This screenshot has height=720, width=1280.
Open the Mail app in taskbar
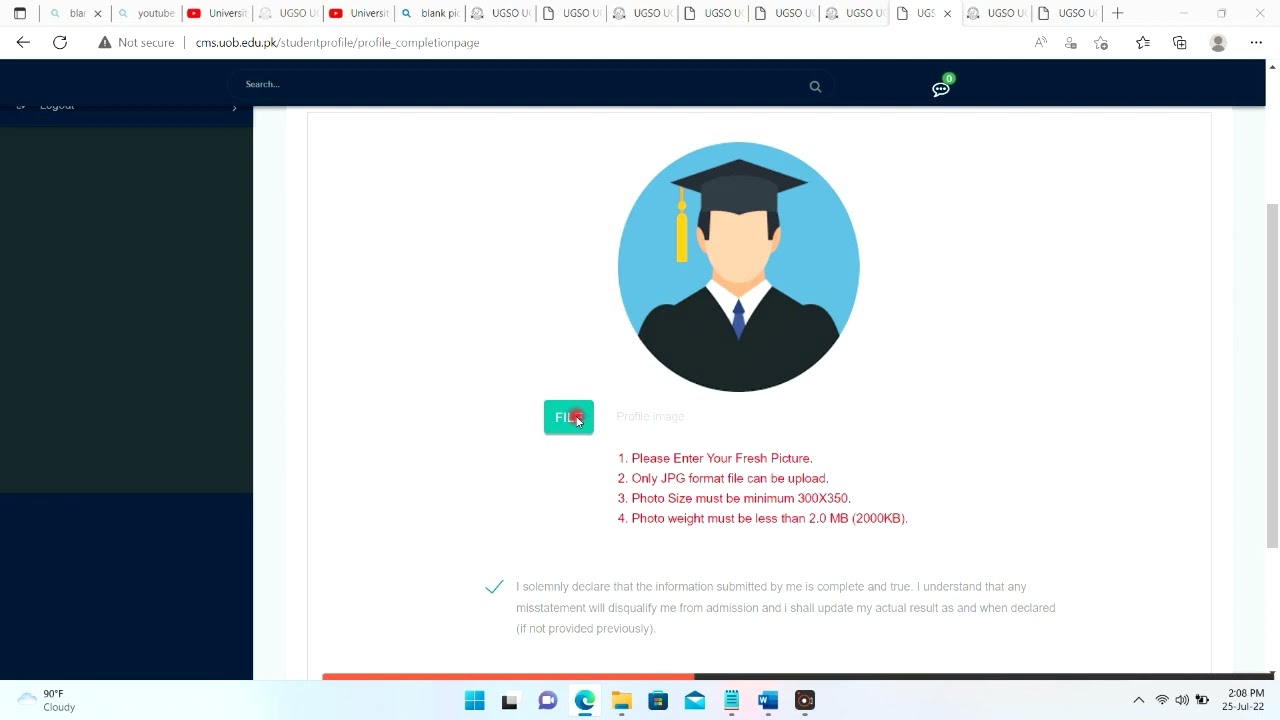click(x=695, y=701)
